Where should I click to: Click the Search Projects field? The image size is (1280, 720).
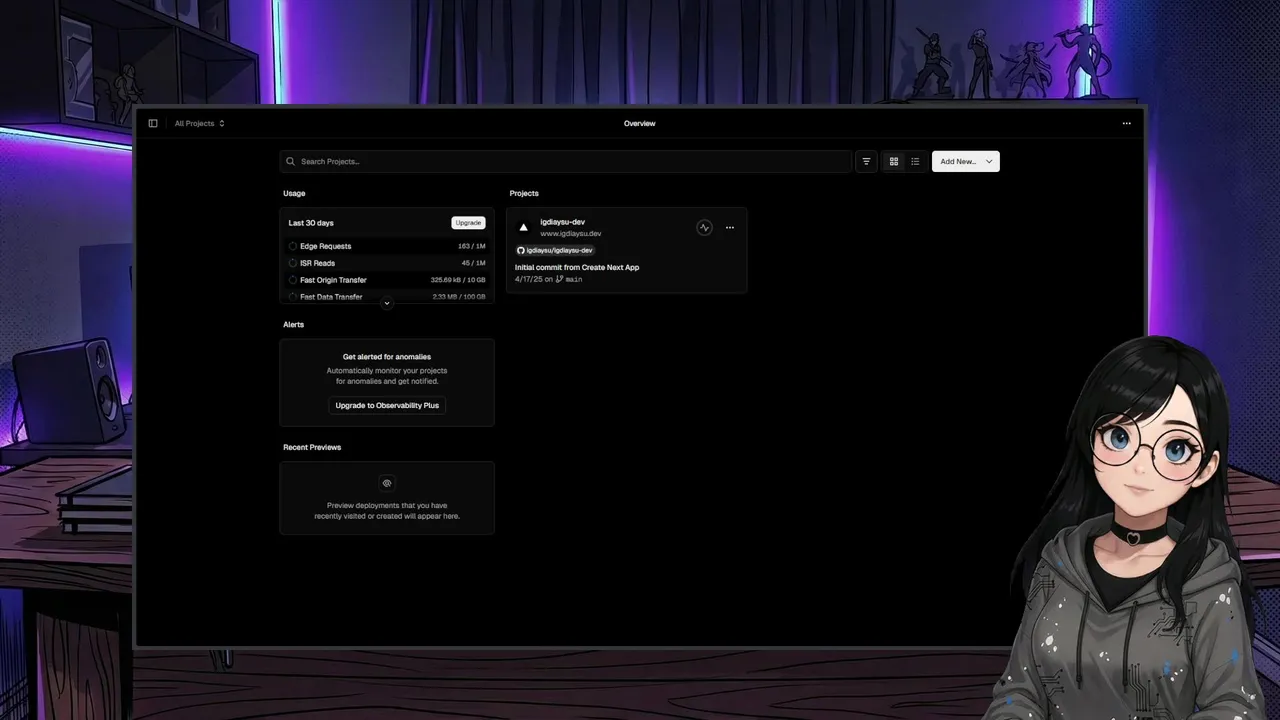(x=566, y=161)
